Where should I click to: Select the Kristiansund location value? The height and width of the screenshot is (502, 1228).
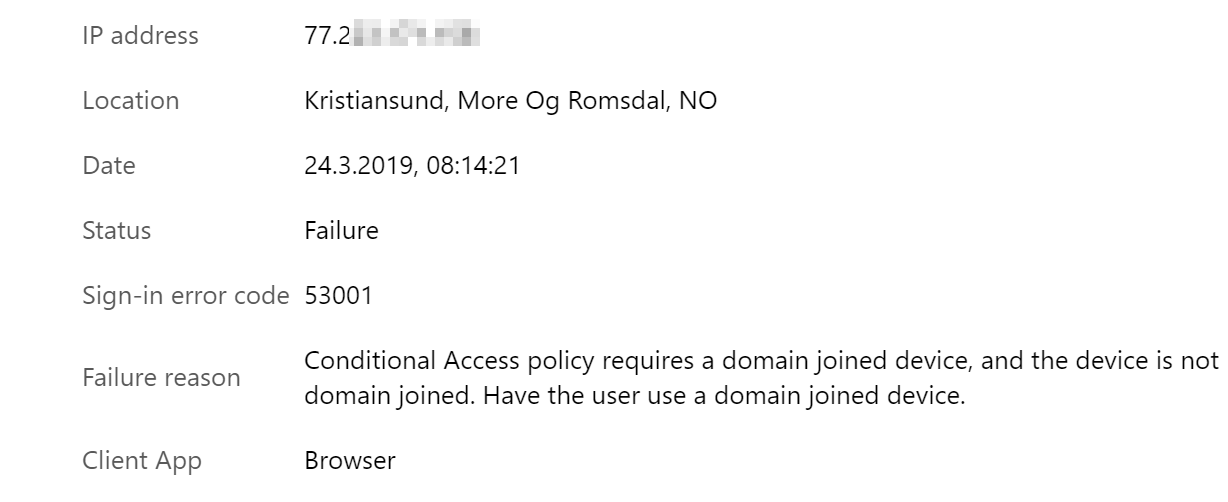pyautogui.click(x=510, y=101)
